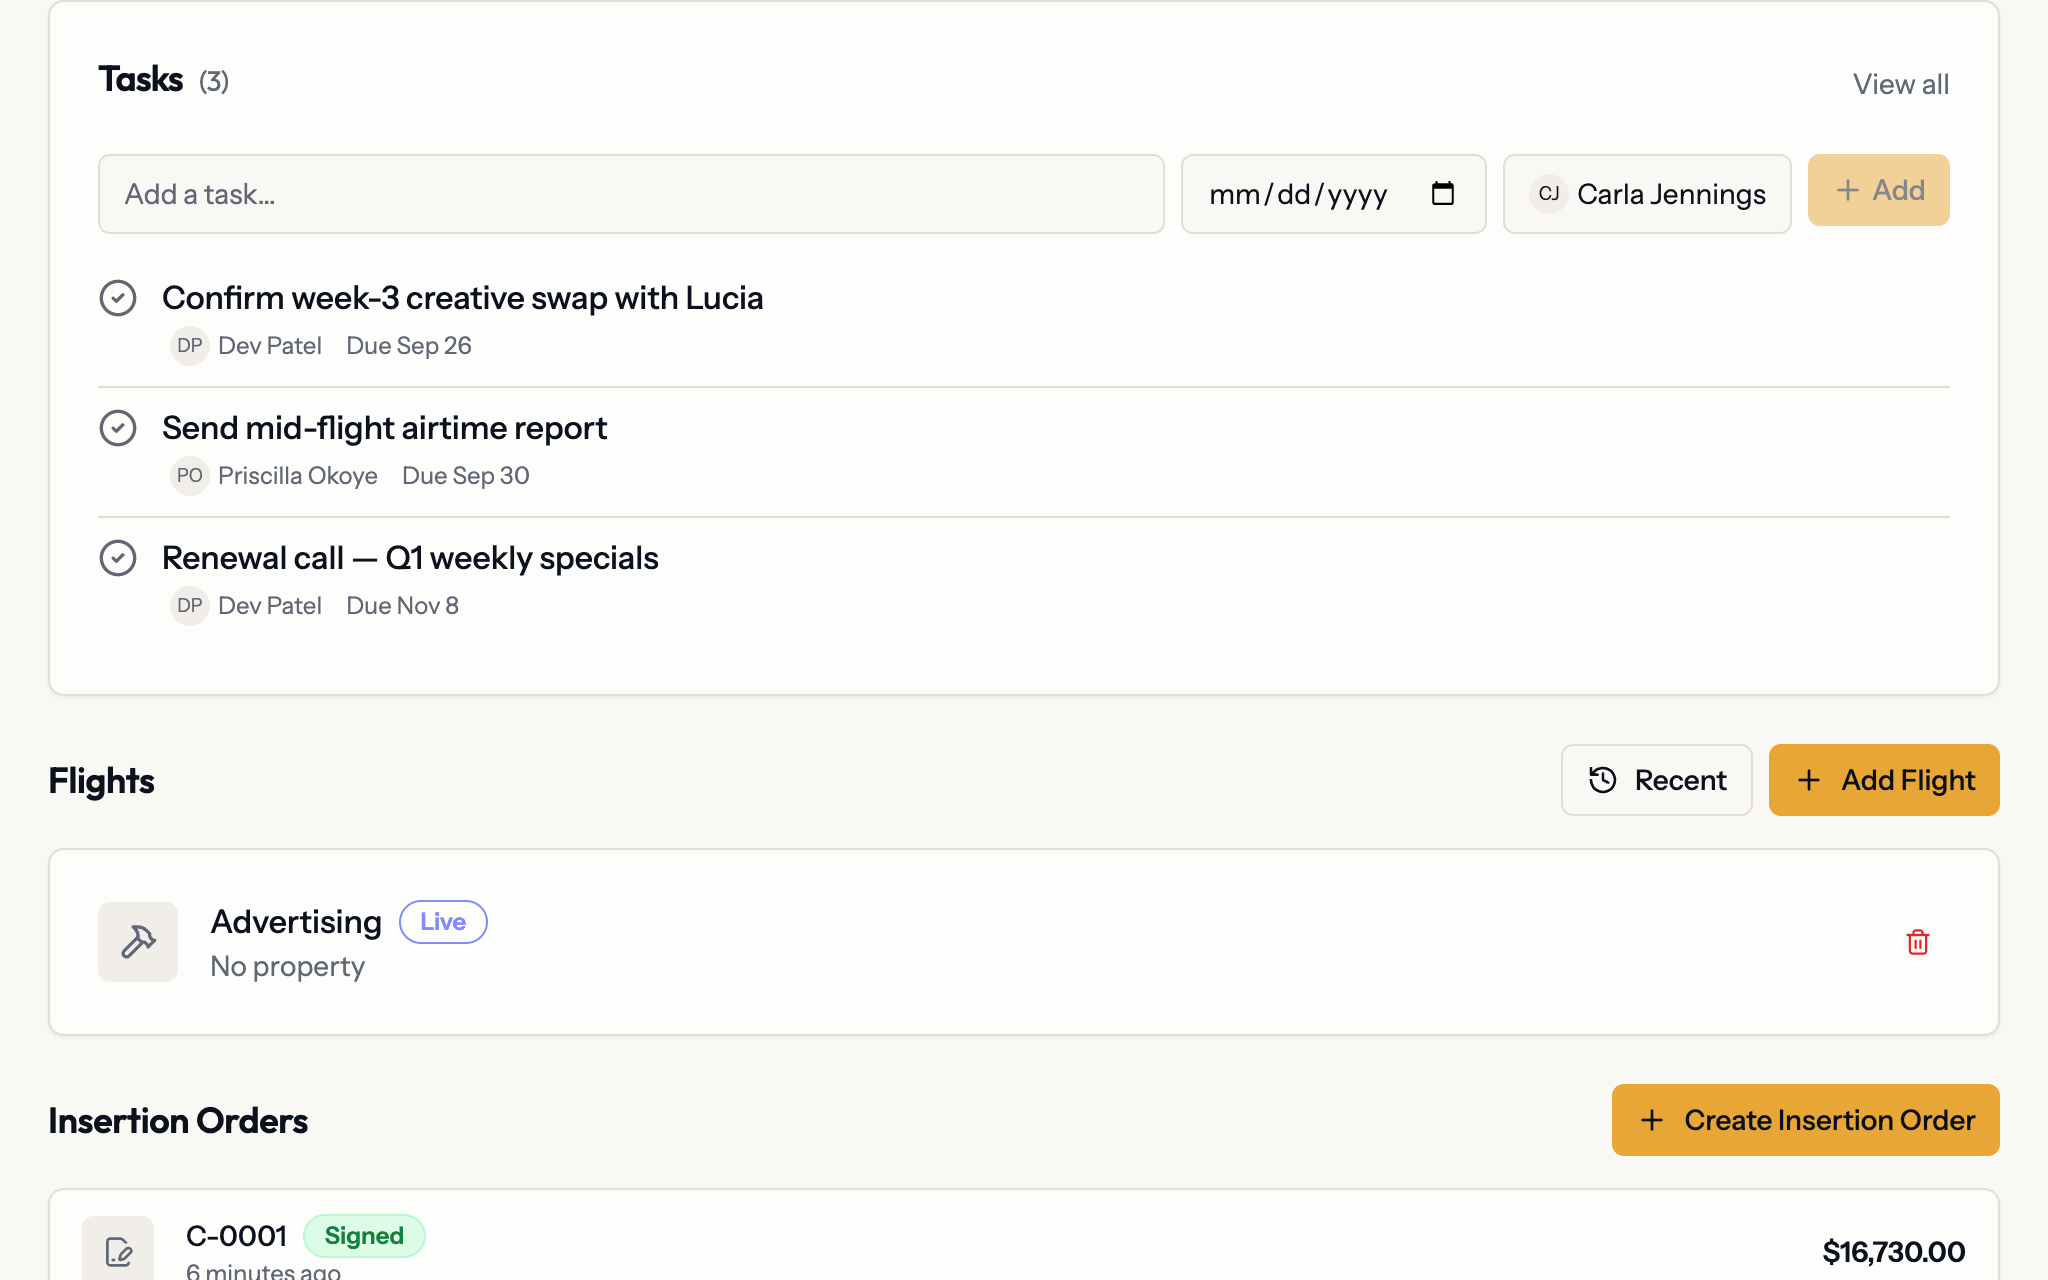Click DP avatar on the Due Sep 26 task
The image size is (2048, 1280).
[x=189, y=346]
